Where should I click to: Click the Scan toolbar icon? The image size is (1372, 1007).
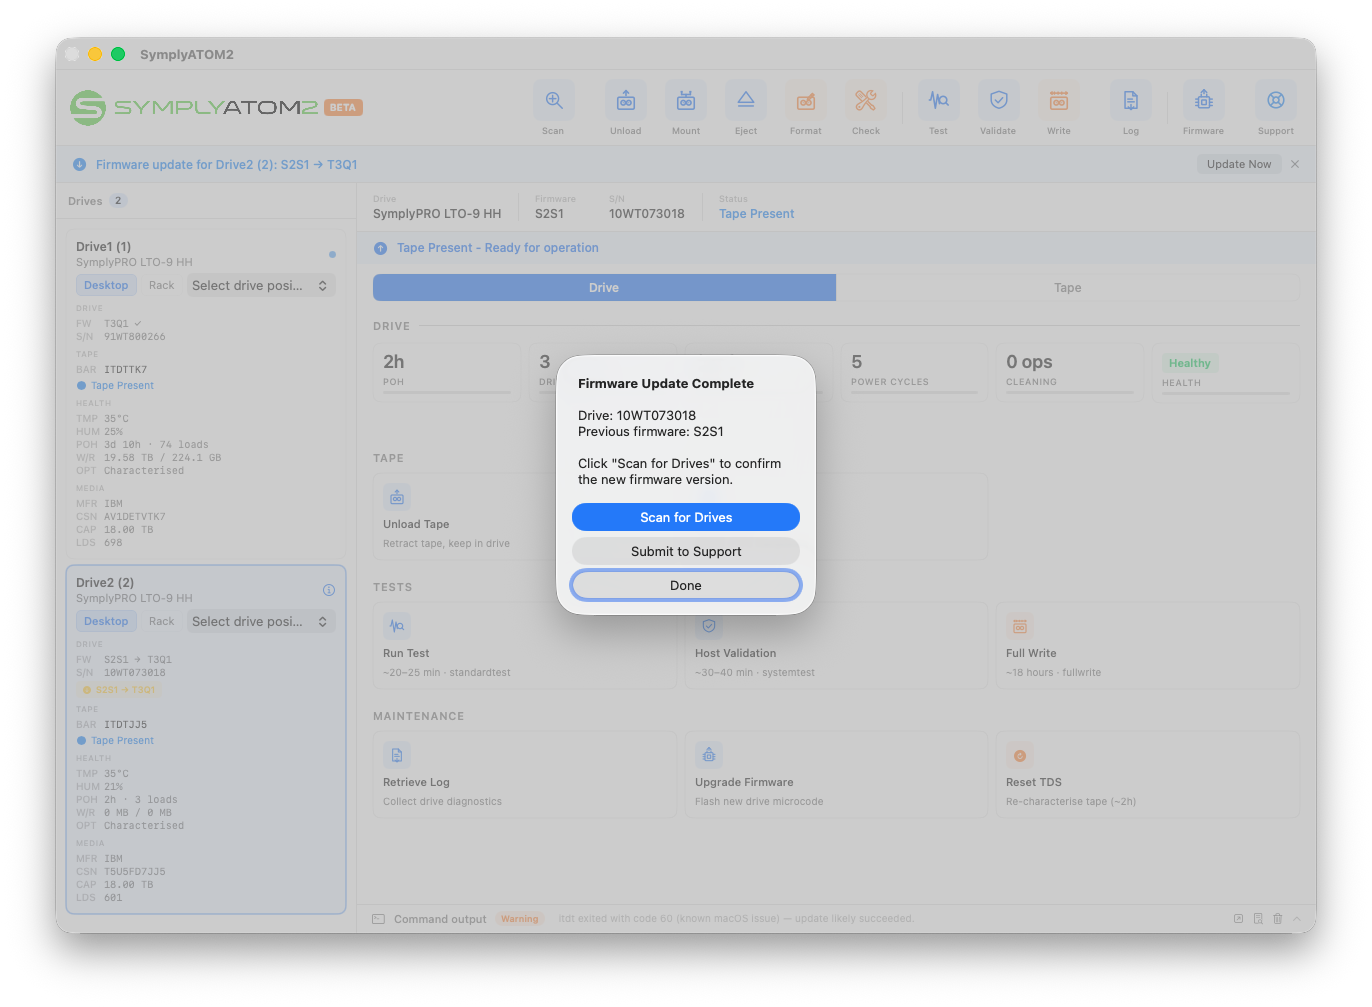[554, 101]
